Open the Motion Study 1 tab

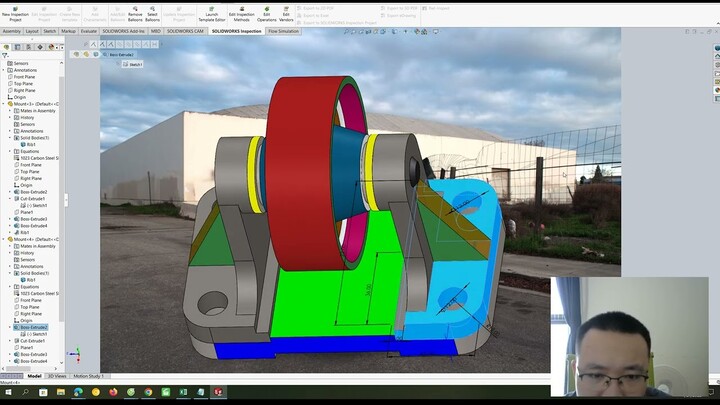(89, 376)
